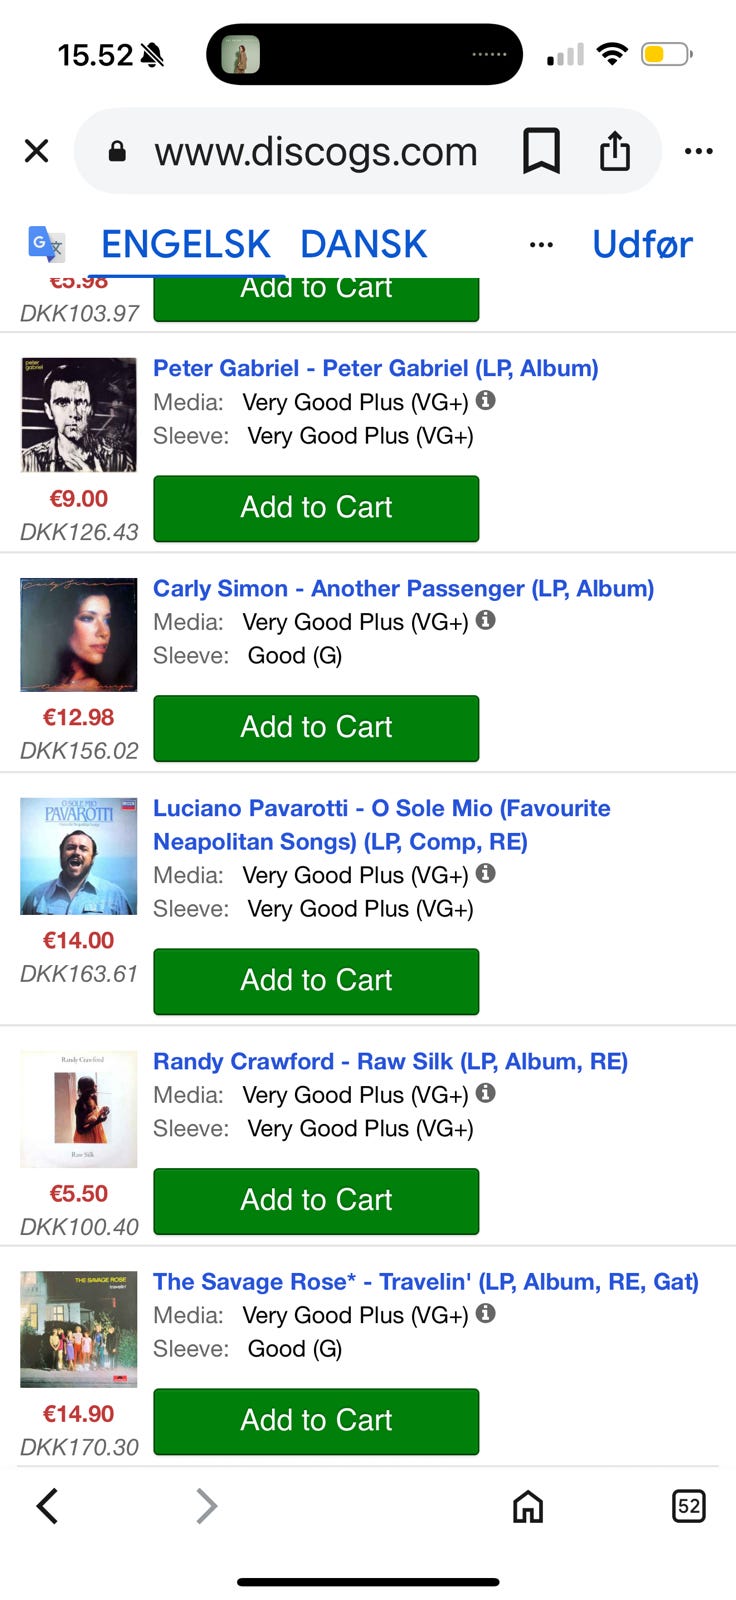Open the tab switcher showing 52 tabs
Image resolution: width=736 pixels, height=1600 pixels.
tap(689, 1506)
